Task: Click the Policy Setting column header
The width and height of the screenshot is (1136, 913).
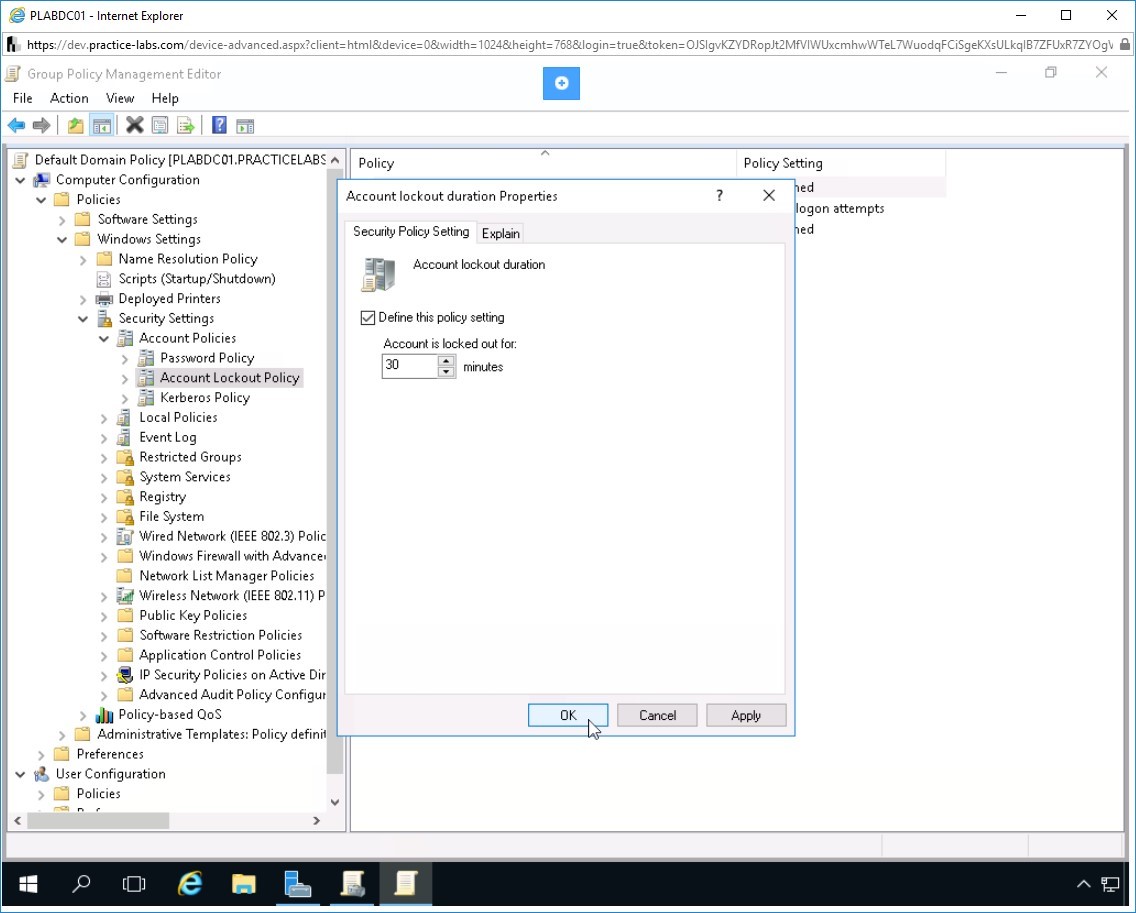Action: click(x=841, y=163)
